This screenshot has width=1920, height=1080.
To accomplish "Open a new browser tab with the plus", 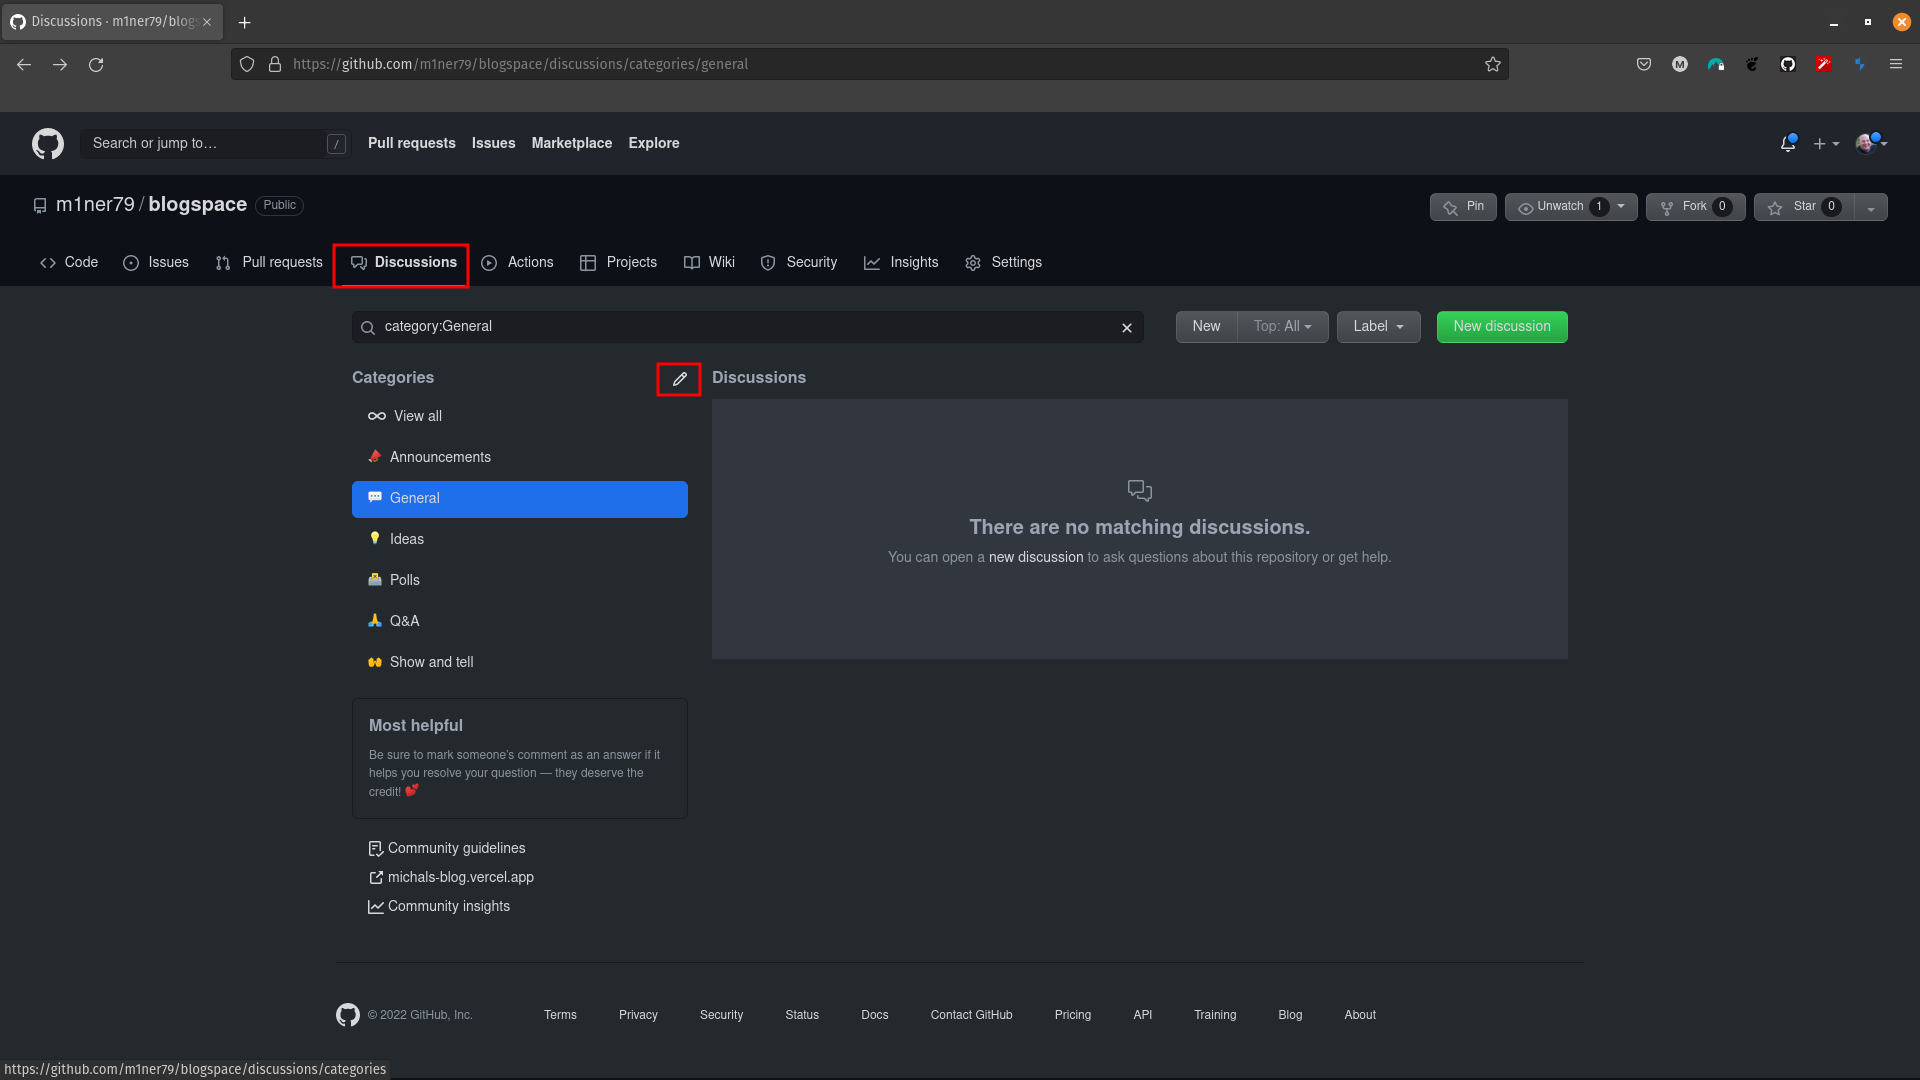I will click(x=244, y=22).
